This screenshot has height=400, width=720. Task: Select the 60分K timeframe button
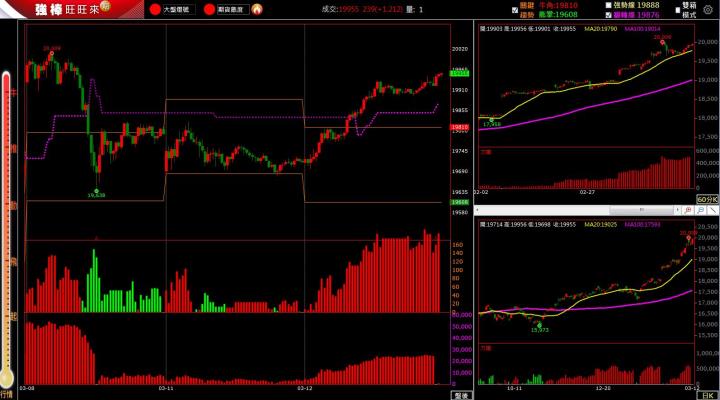pos(708,199)
